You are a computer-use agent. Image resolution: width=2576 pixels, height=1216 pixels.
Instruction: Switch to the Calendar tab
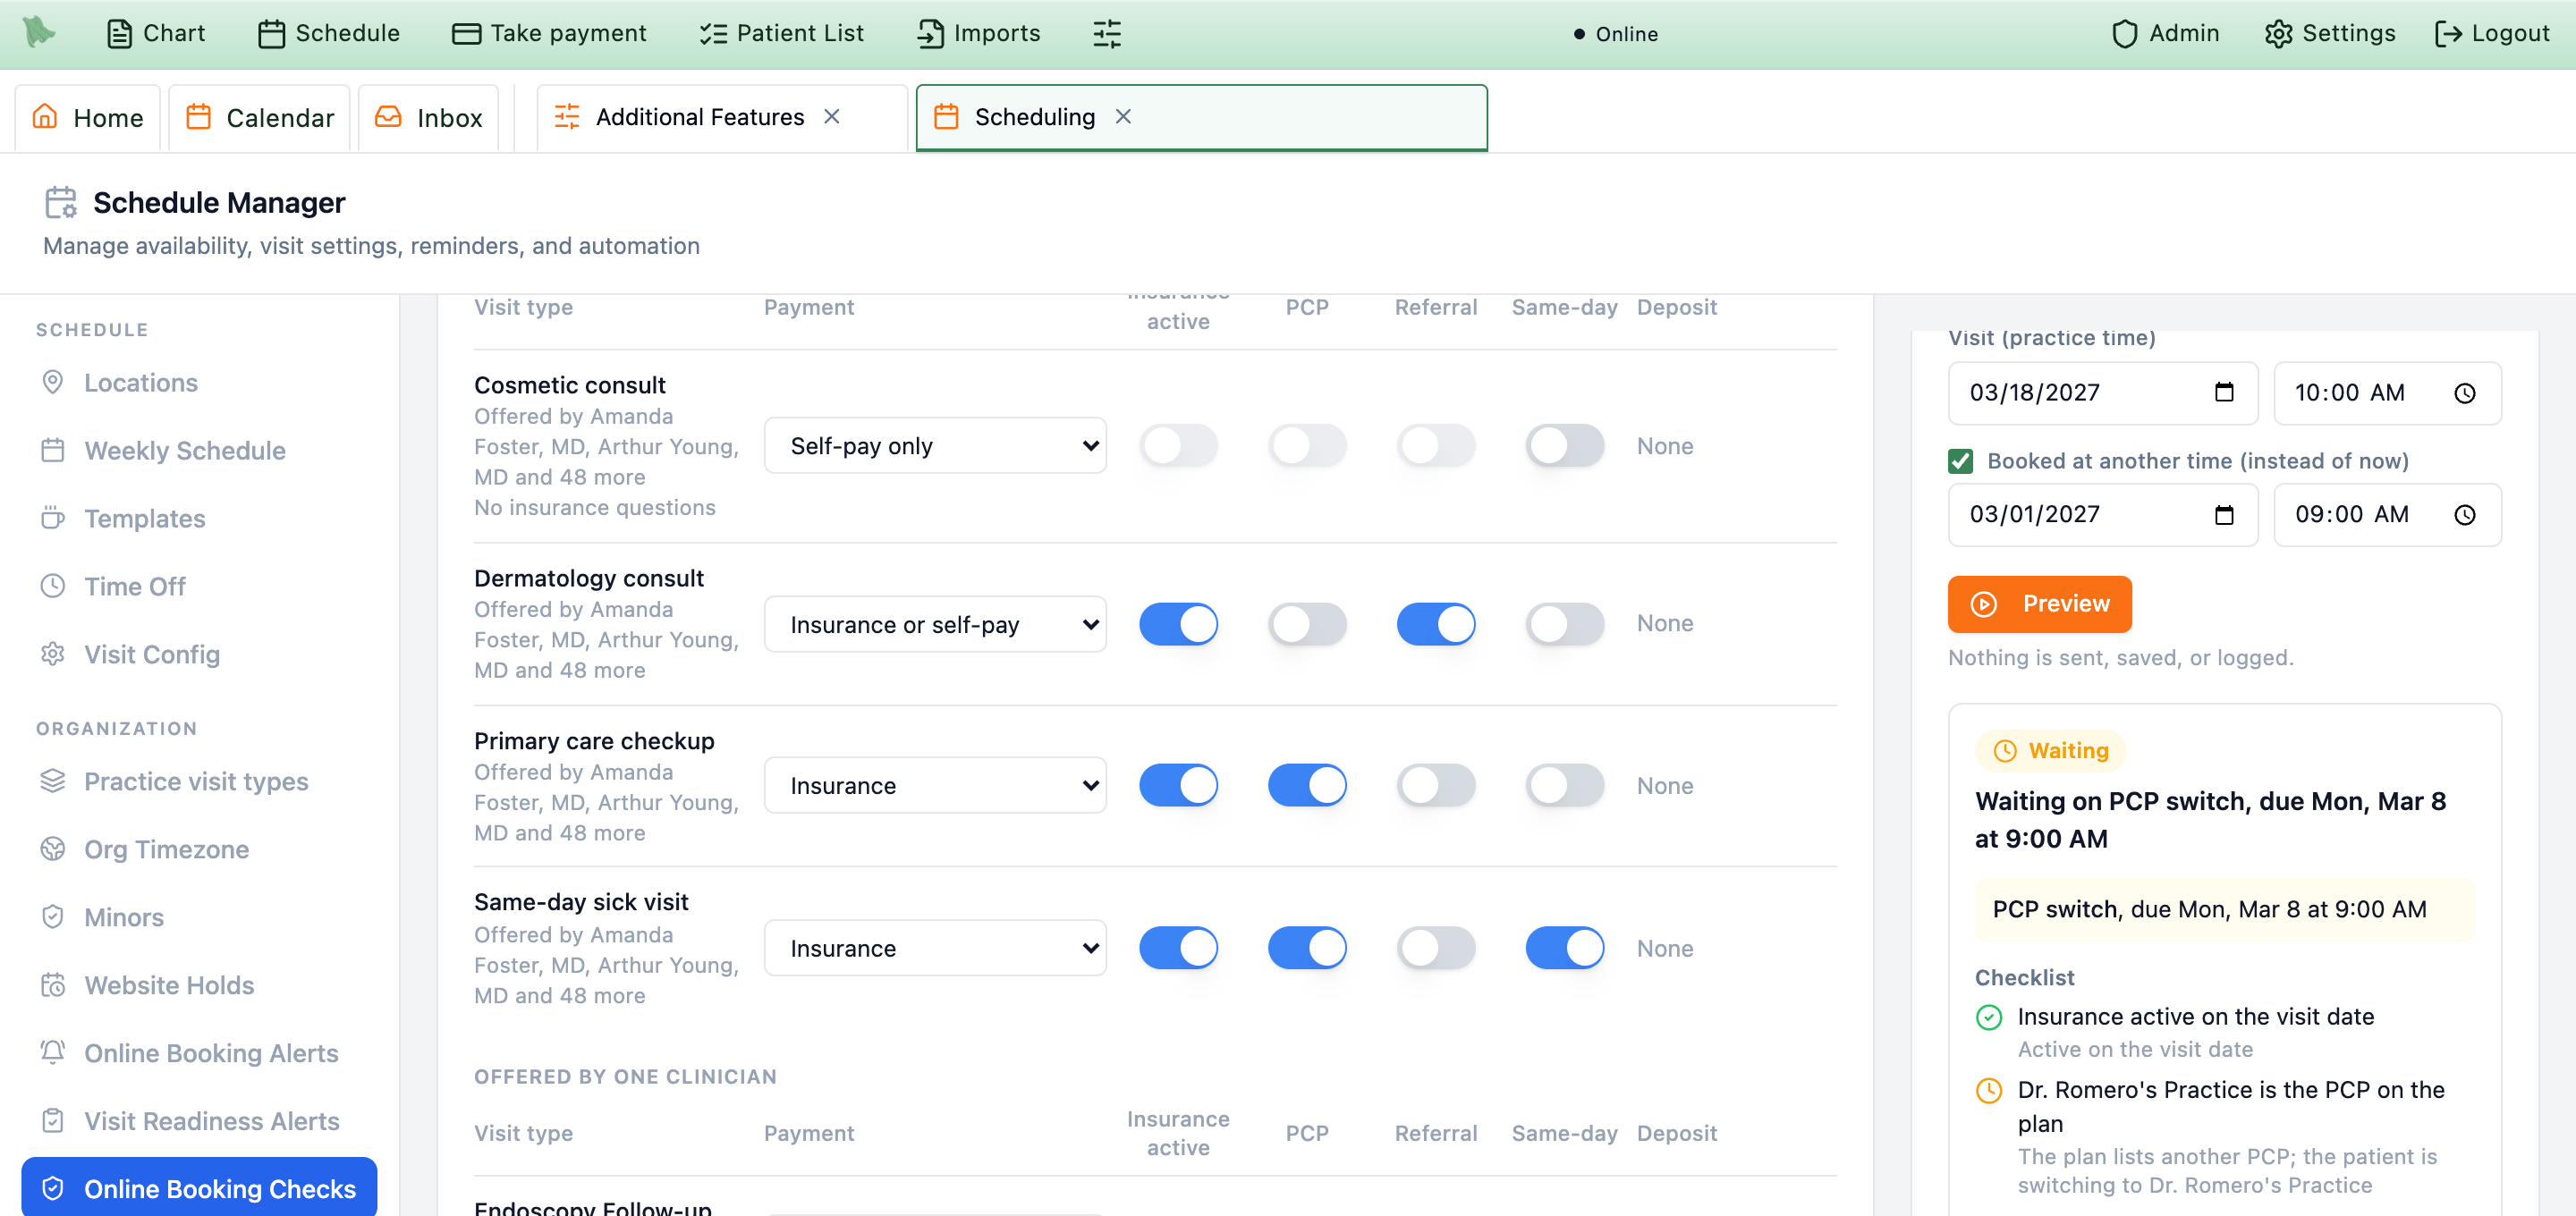coord(260,118)
